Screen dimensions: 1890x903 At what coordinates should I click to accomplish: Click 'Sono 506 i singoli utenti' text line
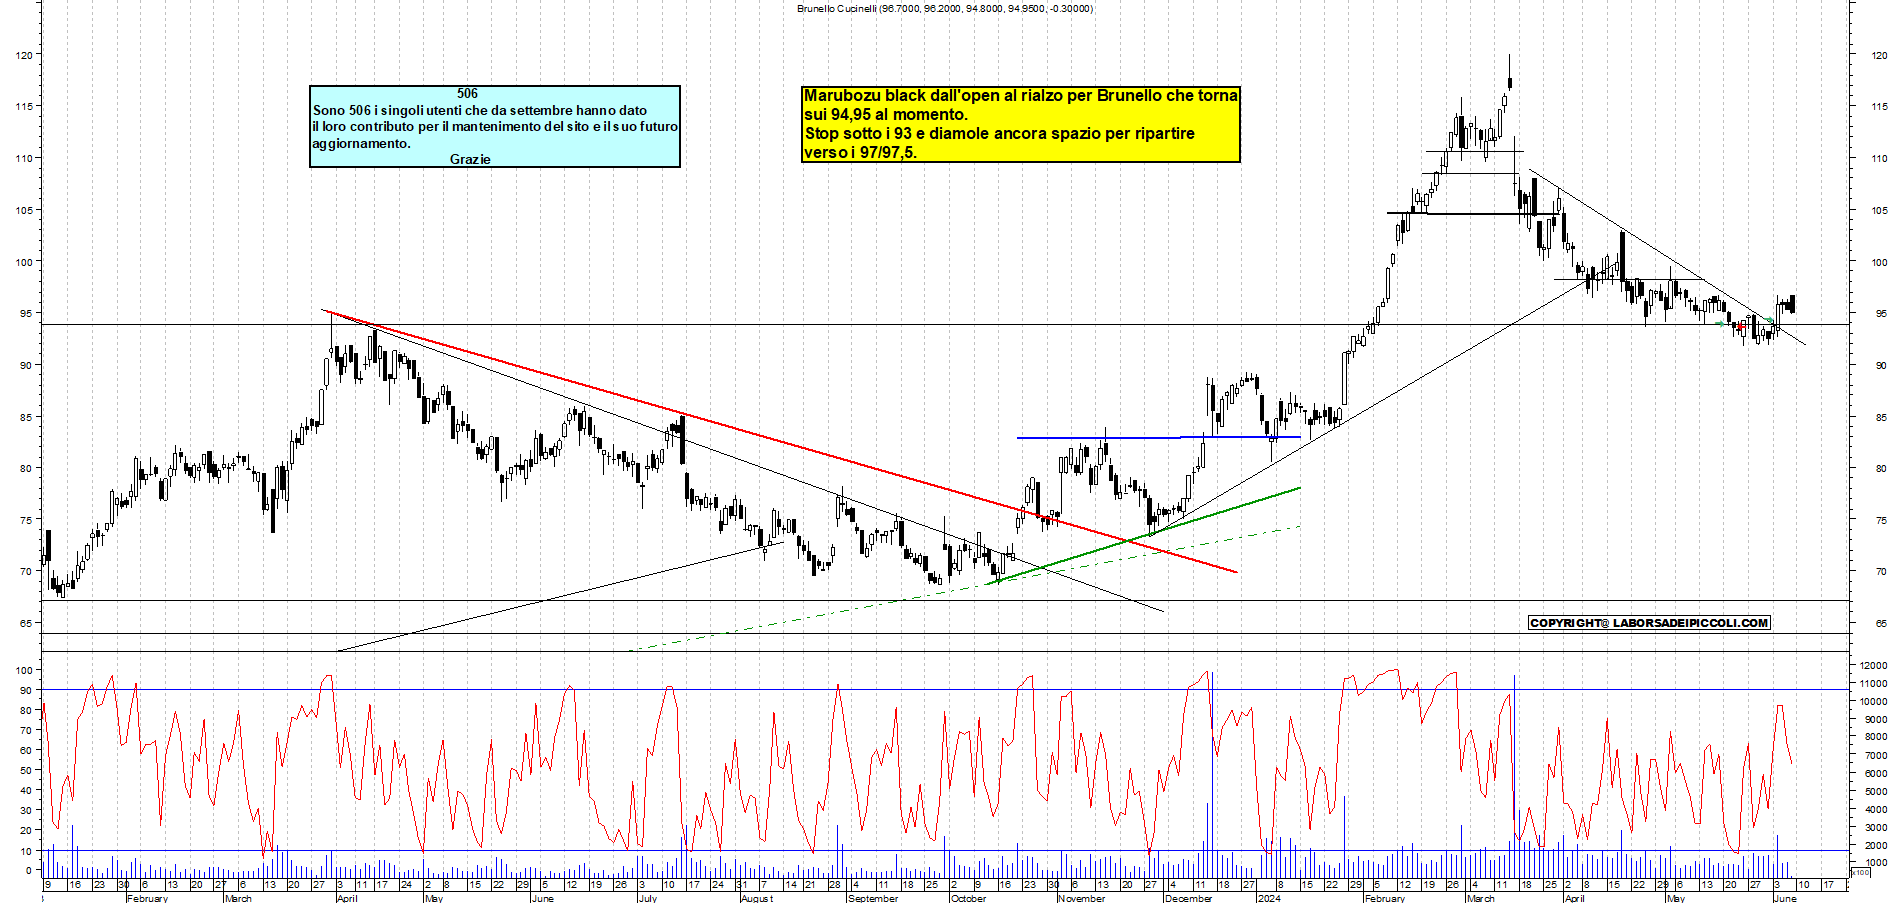pyautogui.click(x=479, y=110)
